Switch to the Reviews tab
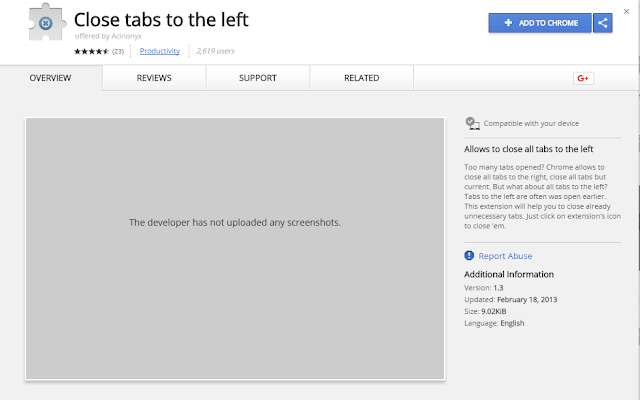 tap(154, 78)
